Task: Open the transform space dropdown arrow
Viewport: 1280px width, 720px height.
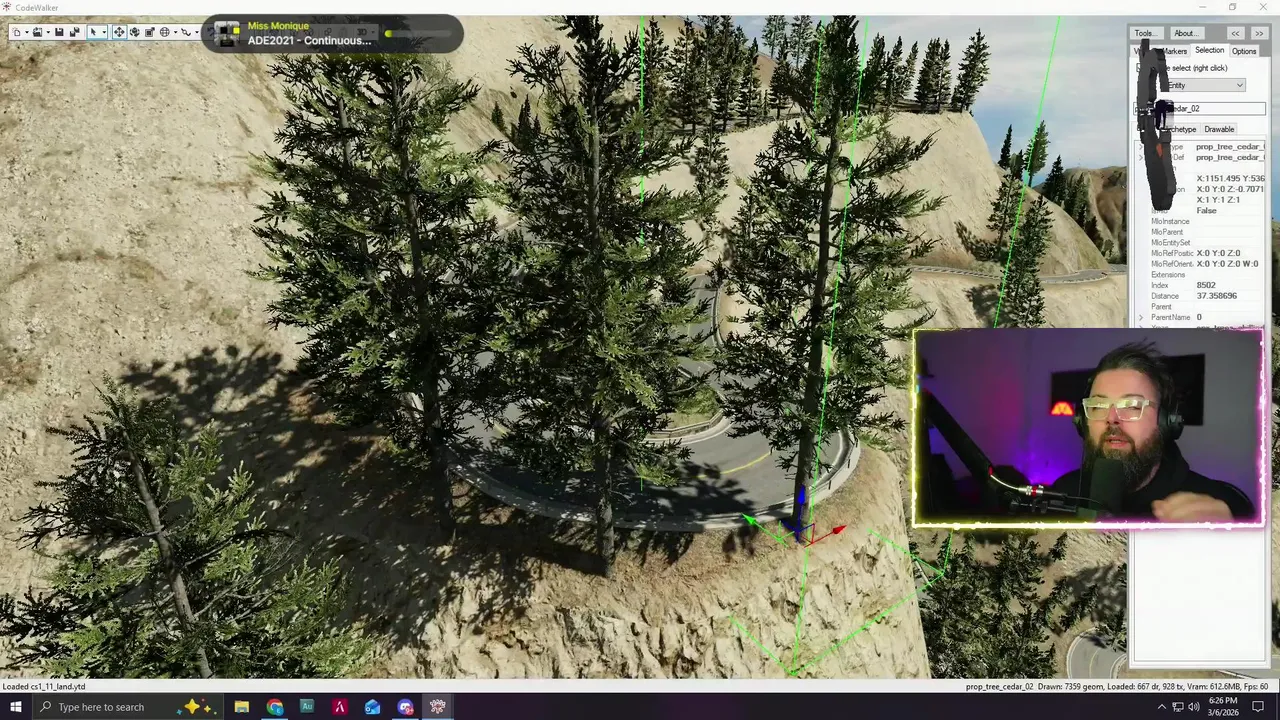Action: [x=174, y=32]
